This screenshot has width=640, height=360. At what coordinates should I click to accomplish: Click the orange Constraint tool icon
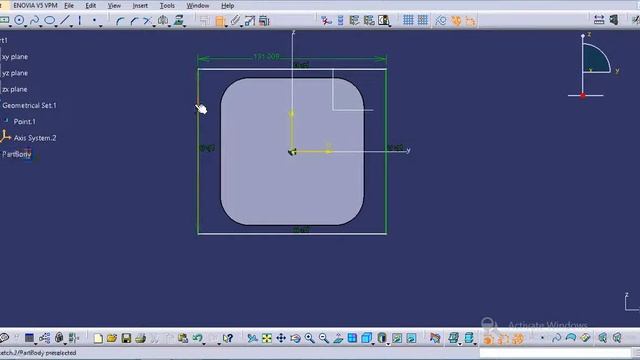click(220, 21)
